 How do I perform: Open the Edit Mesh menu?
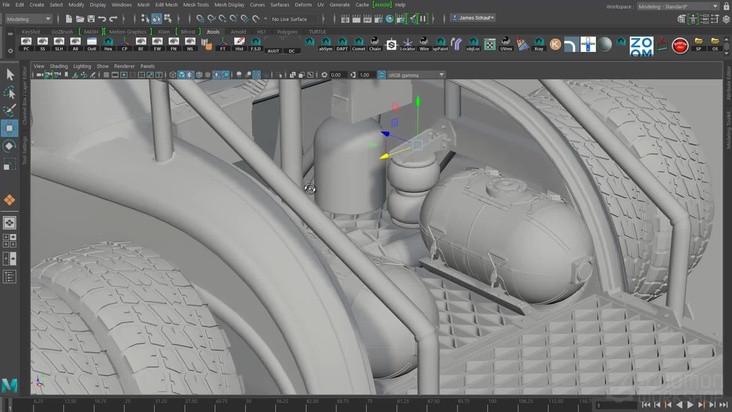(166, 5)
